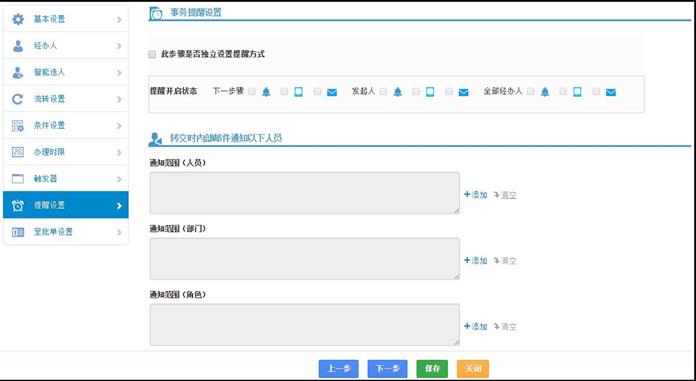Image resolution: width=696 pixels, height=381 pixels.
Task: Click the smart-select person icon beside 智能选人
Action: point(18,72)
